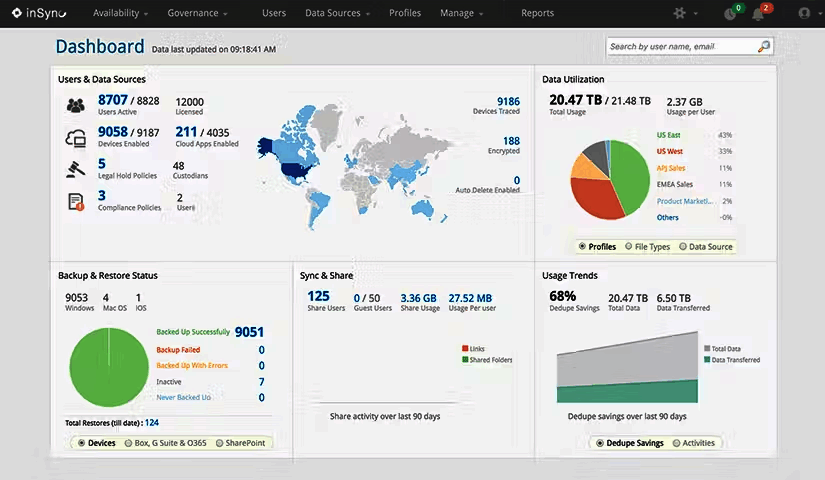
Task: Click the 9051 Backed Up Successfully count
Action: tap(249, 332)
